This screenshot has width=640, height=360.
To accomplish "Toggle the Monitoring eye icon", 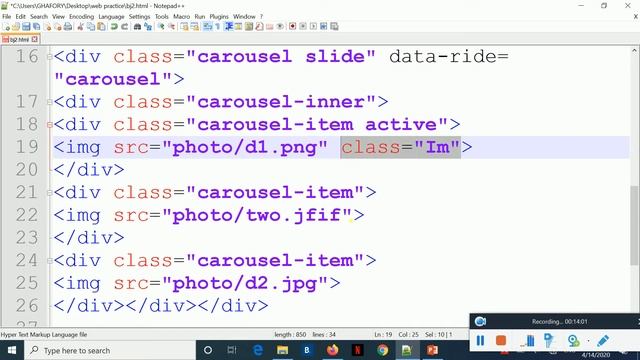I will [x=280, y=27].
